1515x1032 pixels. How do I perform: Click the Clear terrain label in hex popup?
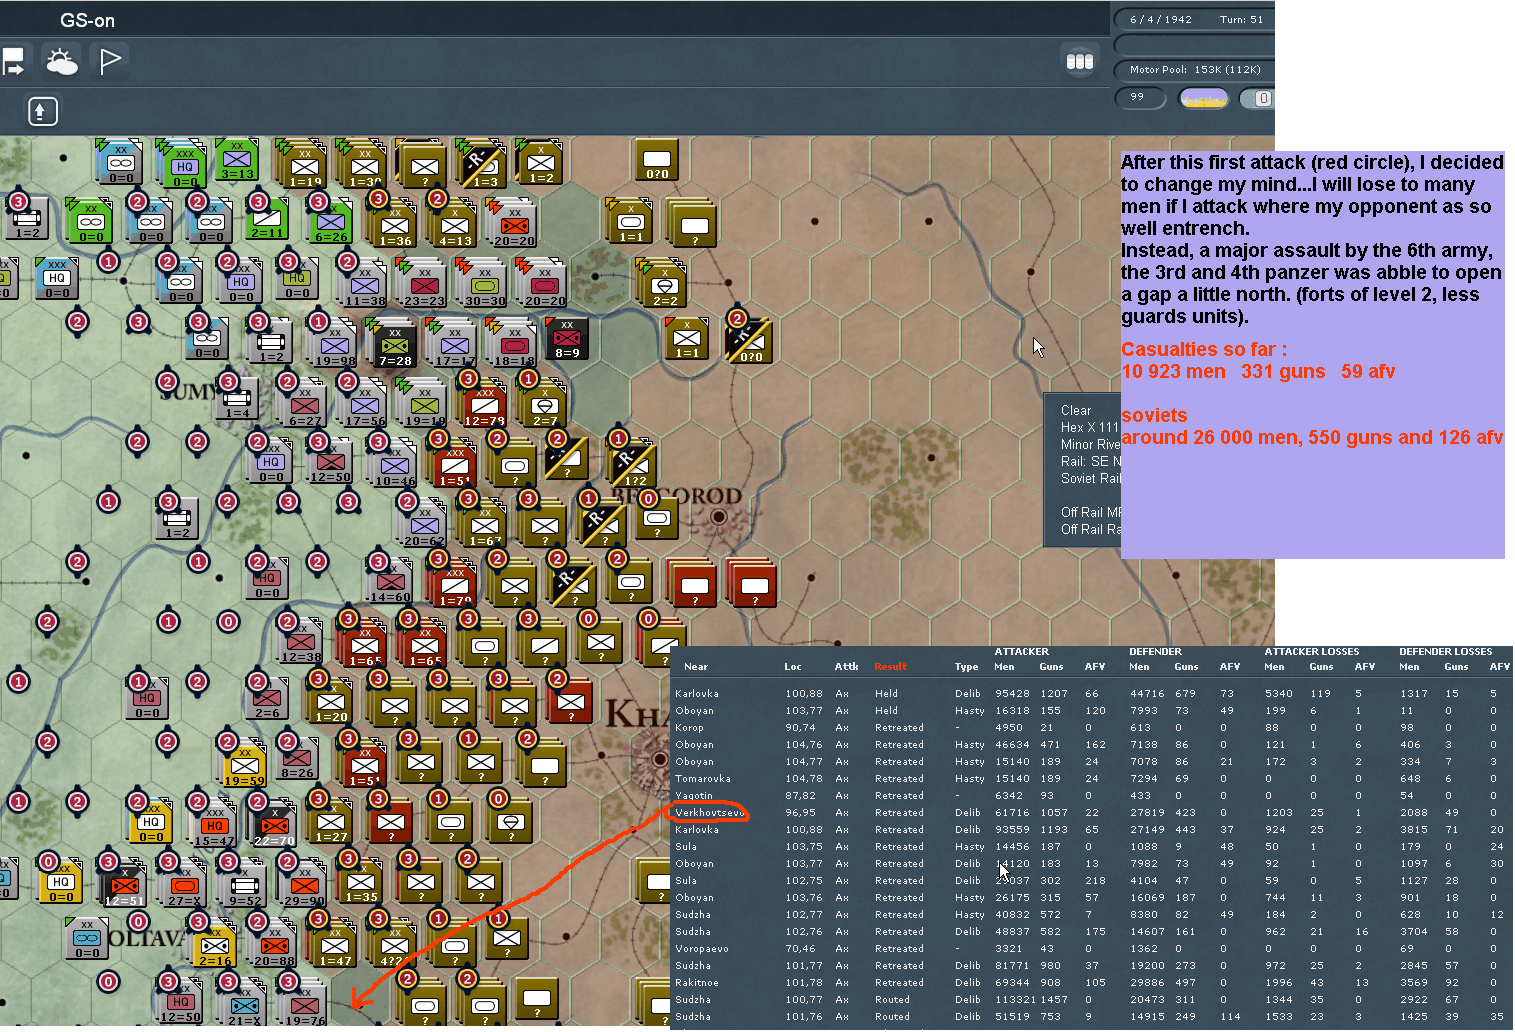(x=1076, y=411)
